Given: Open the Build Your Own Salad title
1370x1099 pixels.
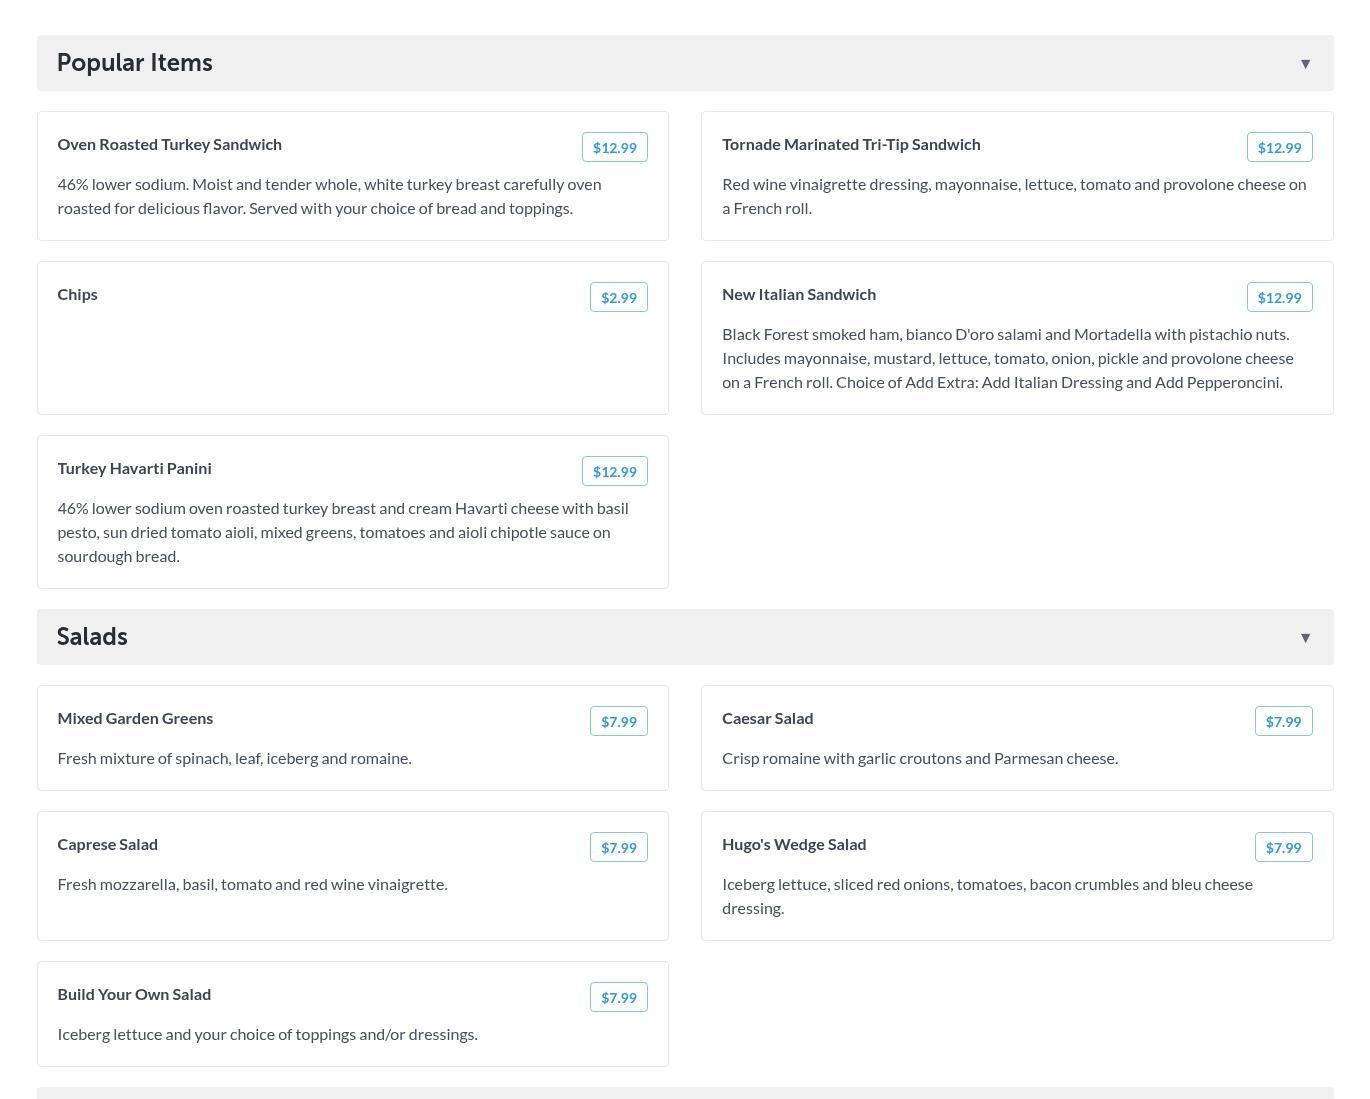Looking at the screenshot, I should coord(134,995).
